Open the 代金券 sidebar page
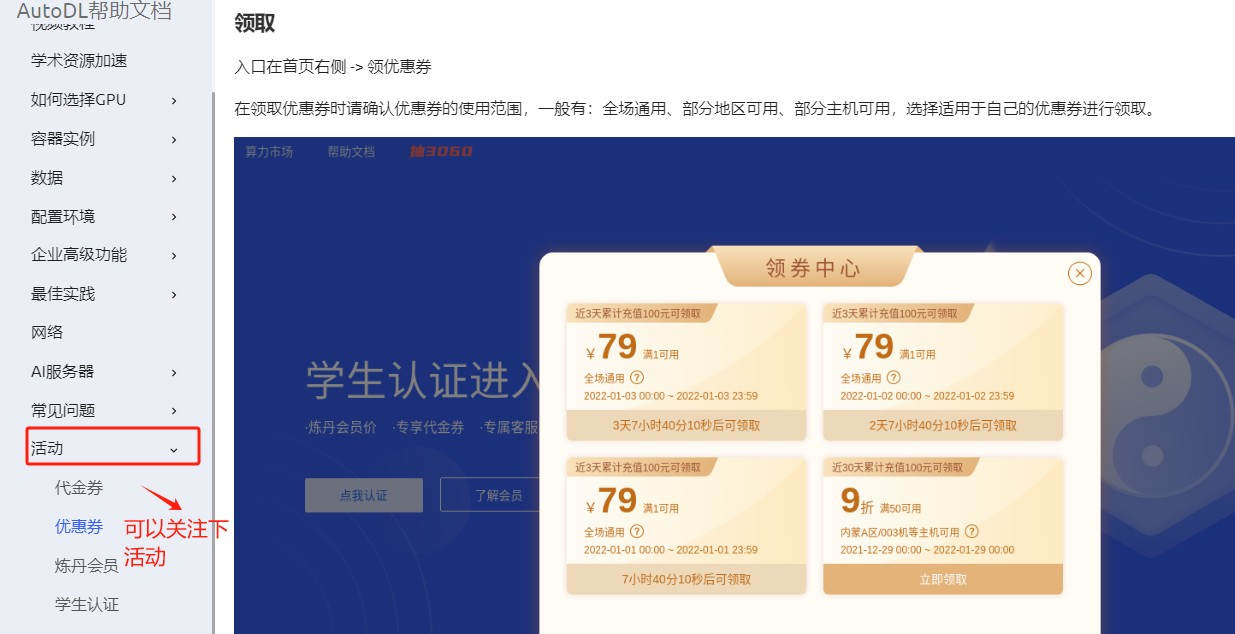 pyautogui.click(x=79, y=488)
